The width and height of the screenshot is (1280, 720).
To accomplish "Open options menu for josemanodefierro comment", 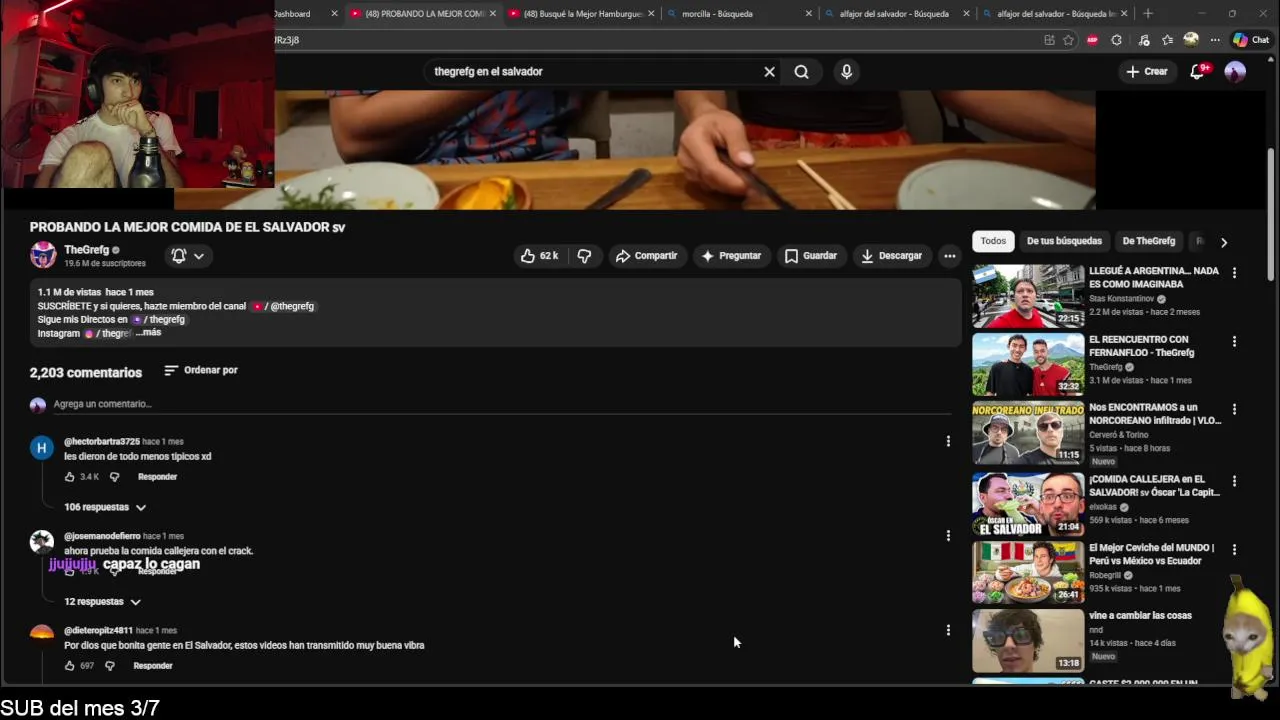I will tap(948, 536).
